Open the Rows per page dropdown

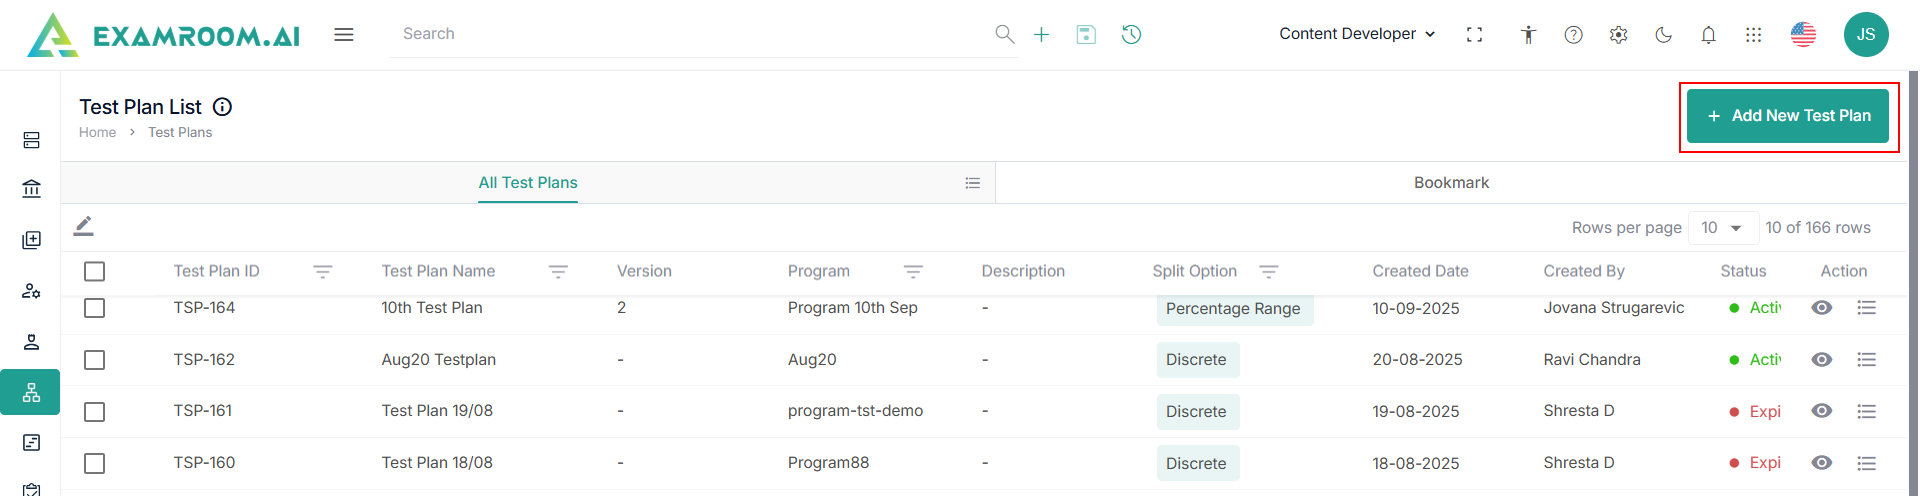pos(1722,228)
